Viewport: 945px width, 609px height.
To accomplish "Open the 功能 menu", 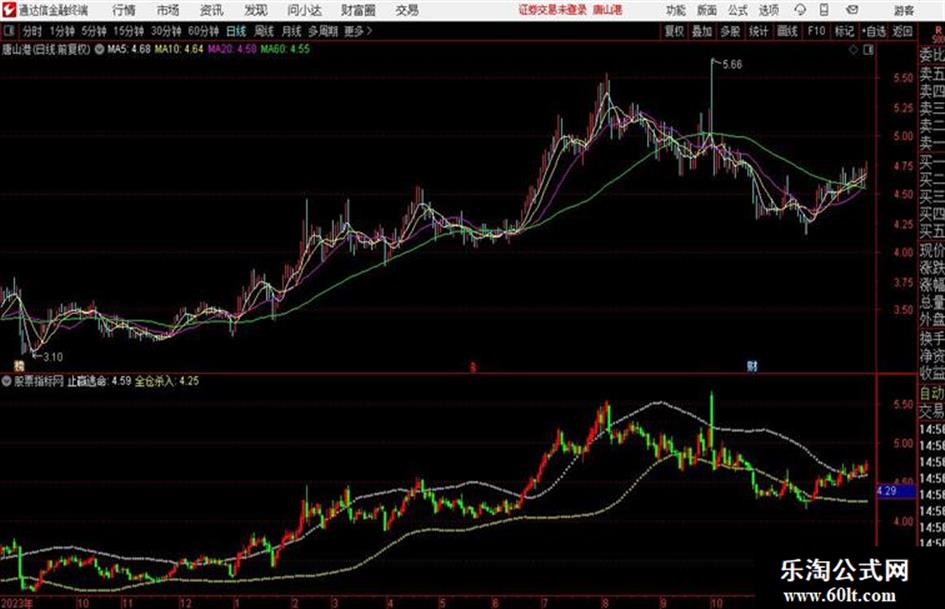I will click(x=676, y=10).
